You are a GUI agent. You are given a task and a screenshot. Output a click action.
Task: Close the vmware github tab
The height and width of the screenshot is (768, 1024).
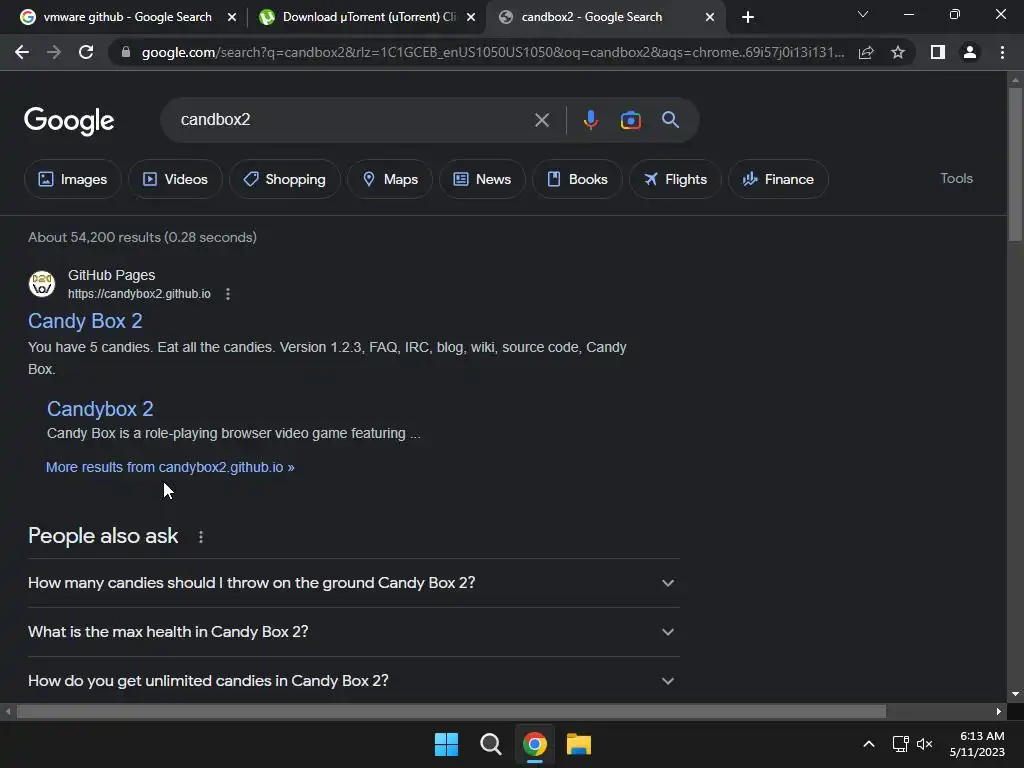pos(232,17)
